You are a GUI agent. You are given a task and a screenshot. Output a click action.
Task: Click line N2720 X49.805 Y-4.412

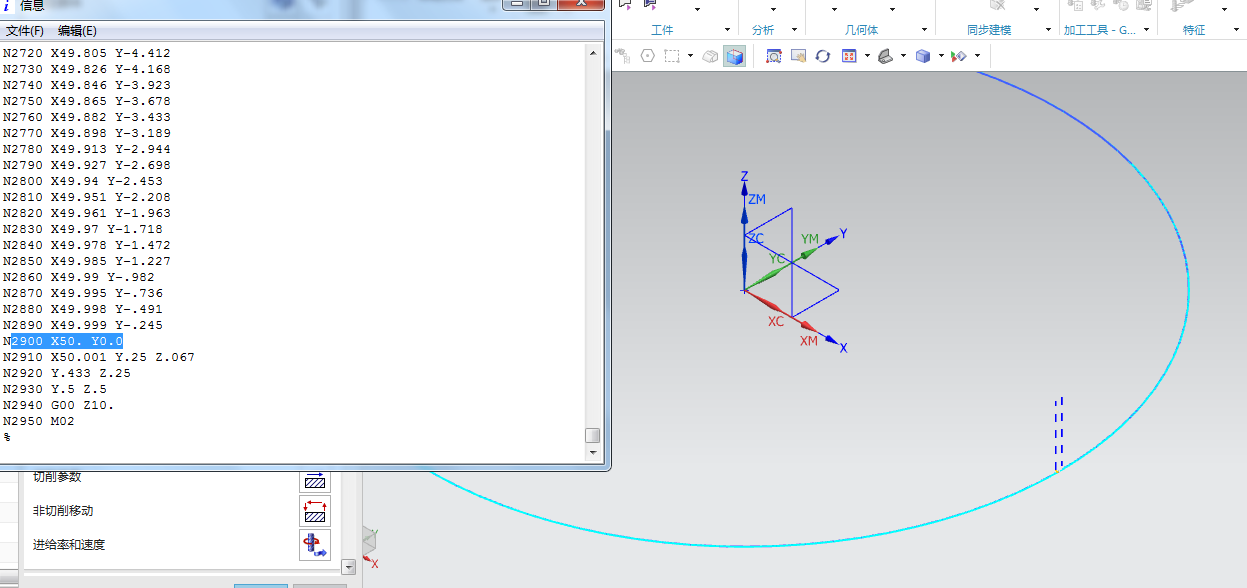pos(87,53)
